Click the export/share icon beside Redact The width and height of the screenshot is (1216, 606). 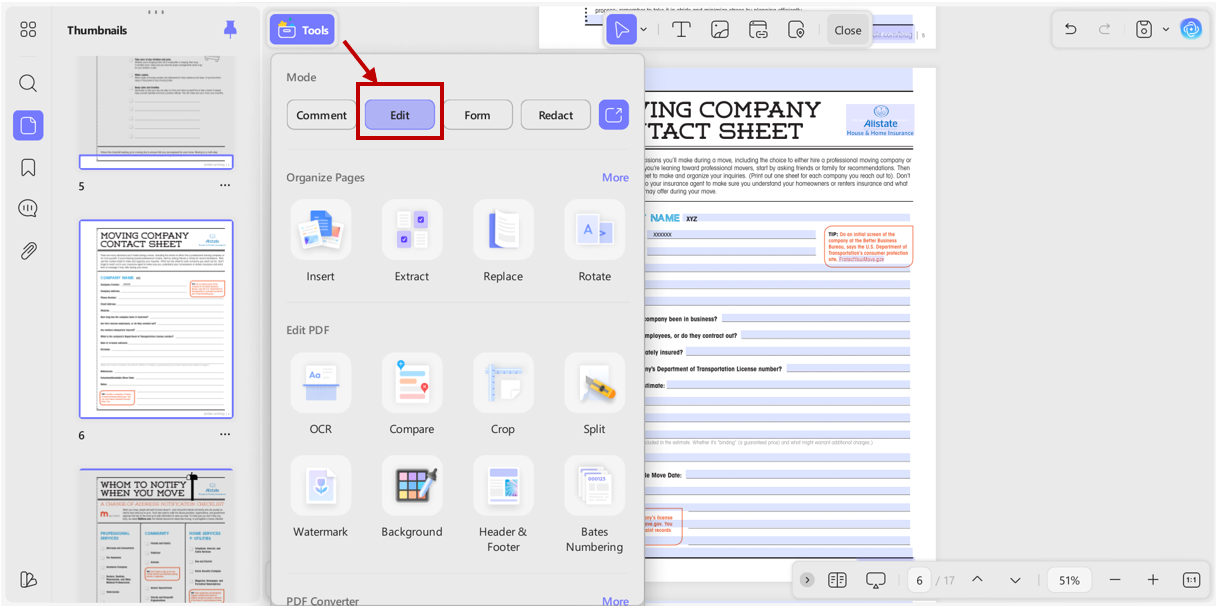614,115
